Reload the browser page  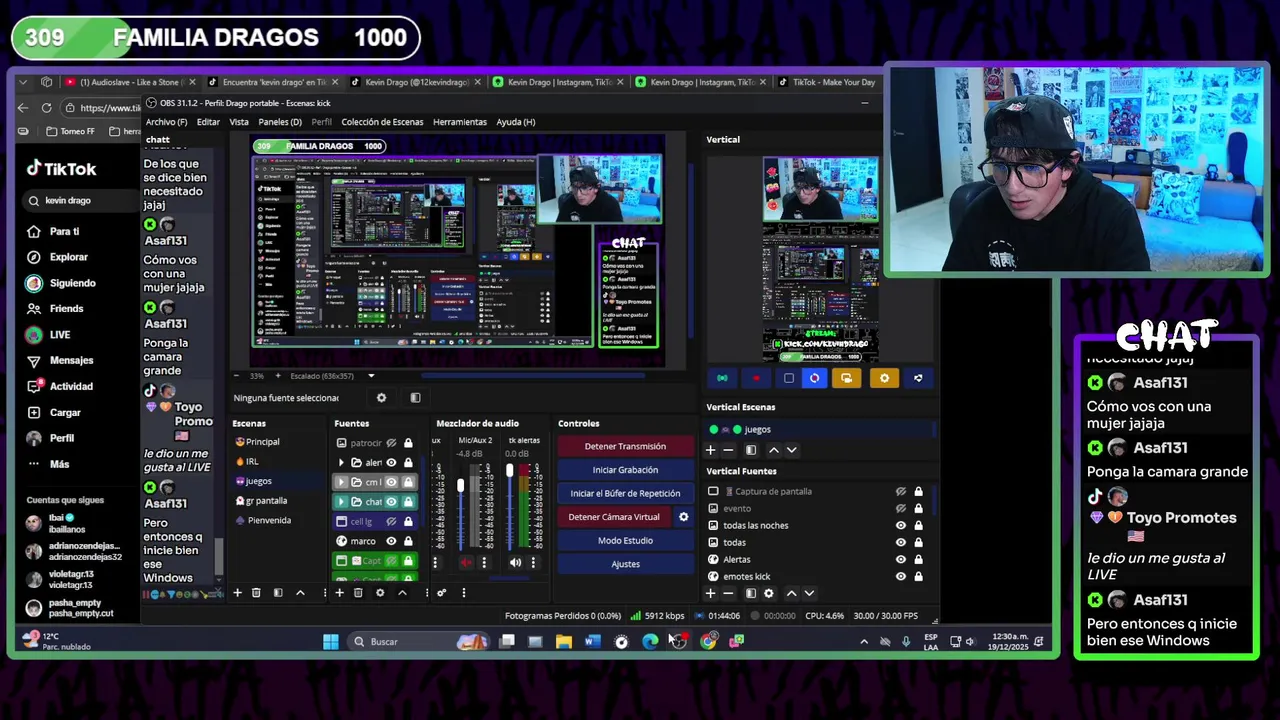pyautogui.click(x=46, y=108)
